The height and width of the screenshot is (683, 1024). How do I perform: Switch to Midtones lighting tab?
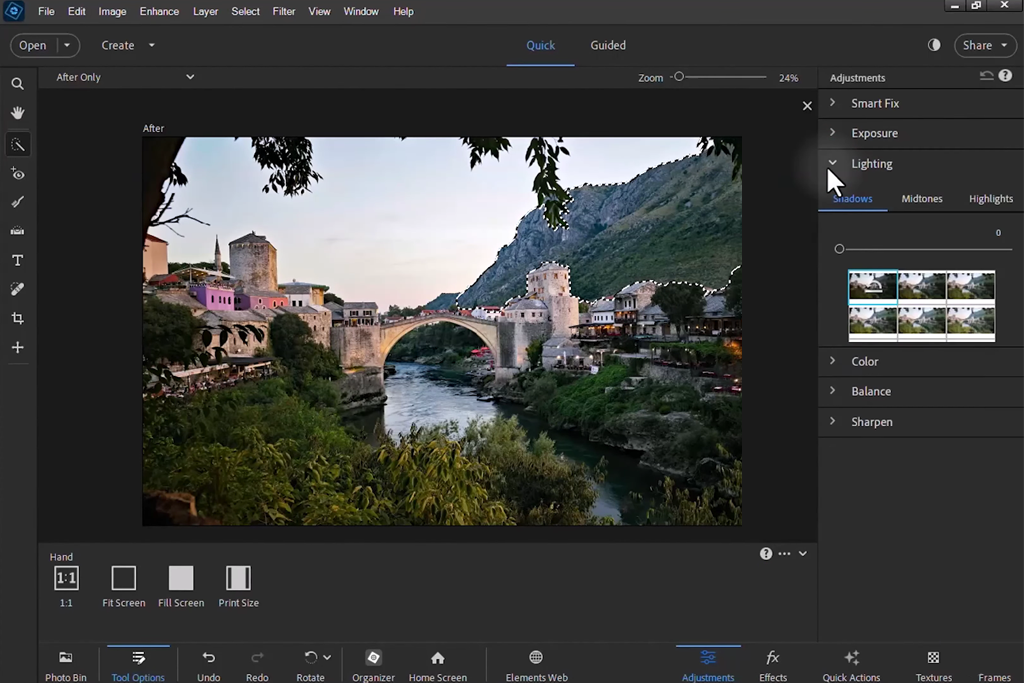click(x=921, y=199)
